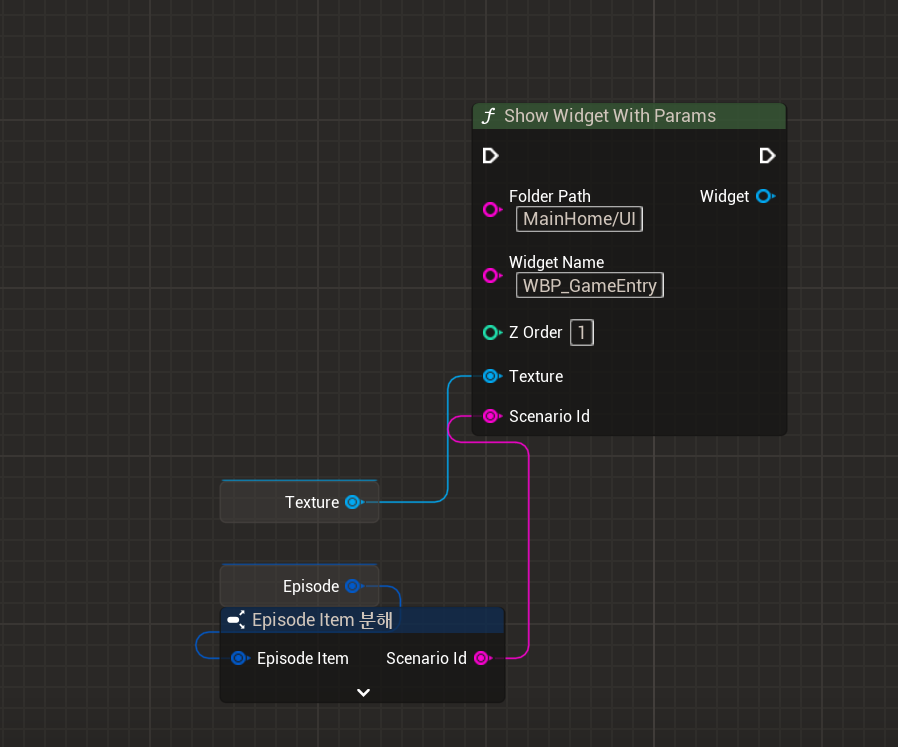898x747 pixels.
Task: Click the Scenario Id input pin on Show Widget With Params
Action: point(492,416)
